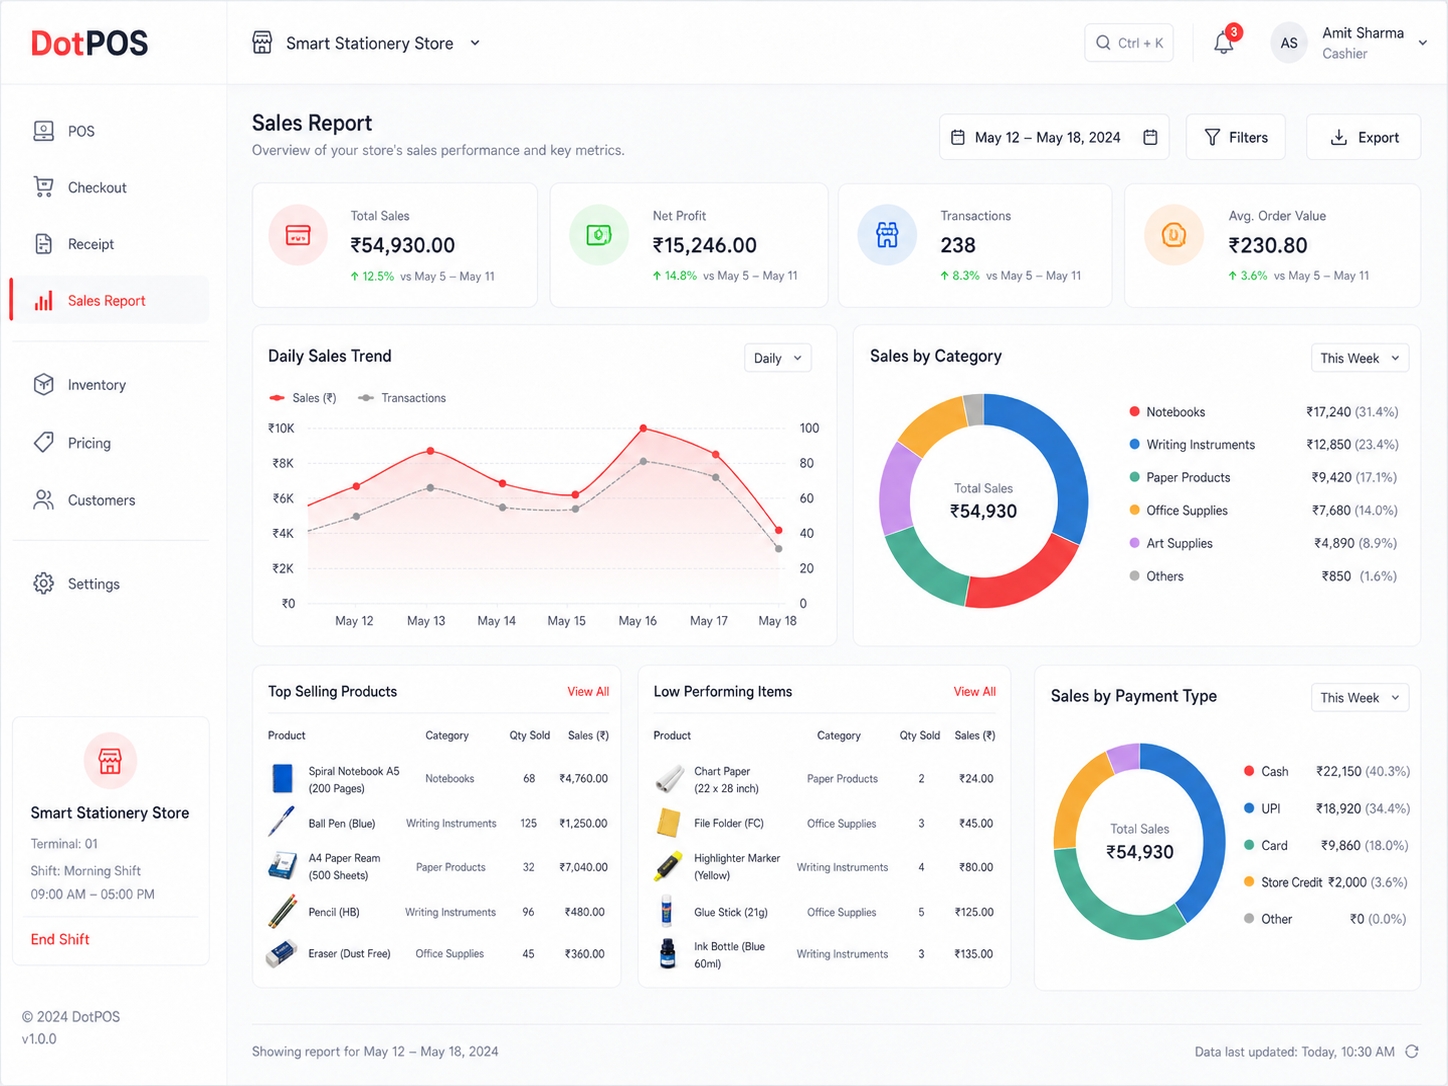Export the sales report
Image resolution: width=1448 pixels, height=1086 pixels.
[1364, 137]
